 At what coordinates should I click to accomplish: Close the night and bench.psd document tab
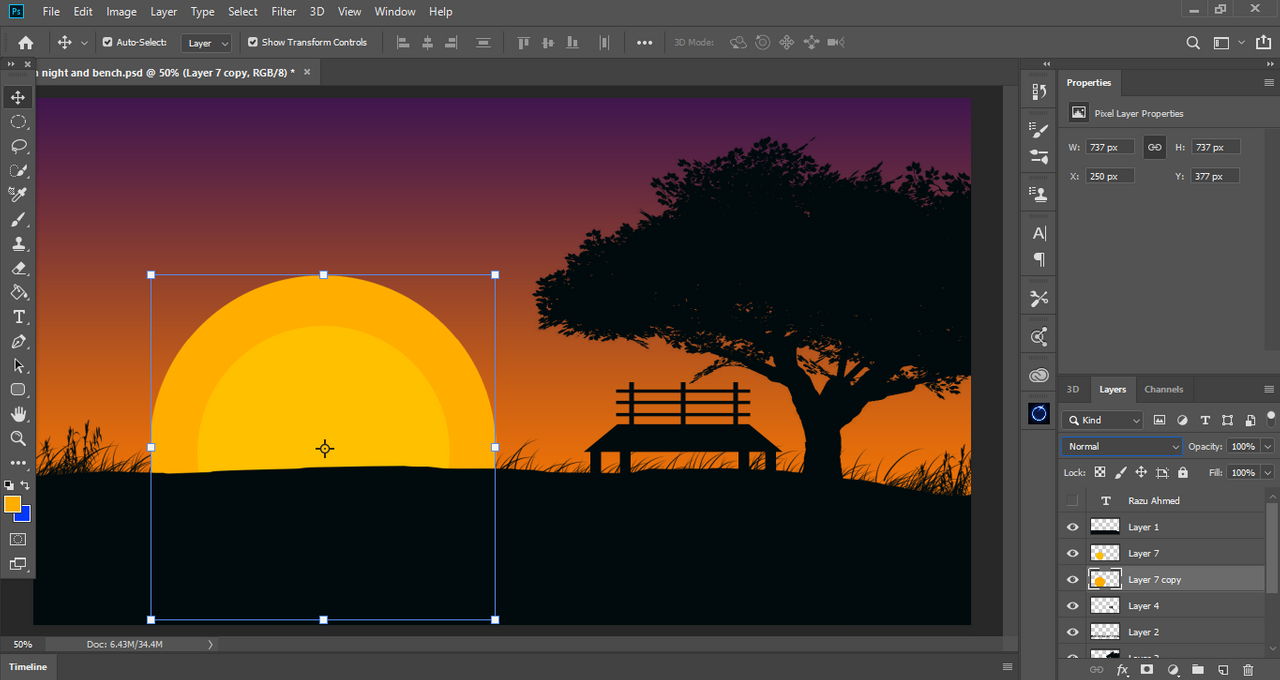tap(307, 72)
